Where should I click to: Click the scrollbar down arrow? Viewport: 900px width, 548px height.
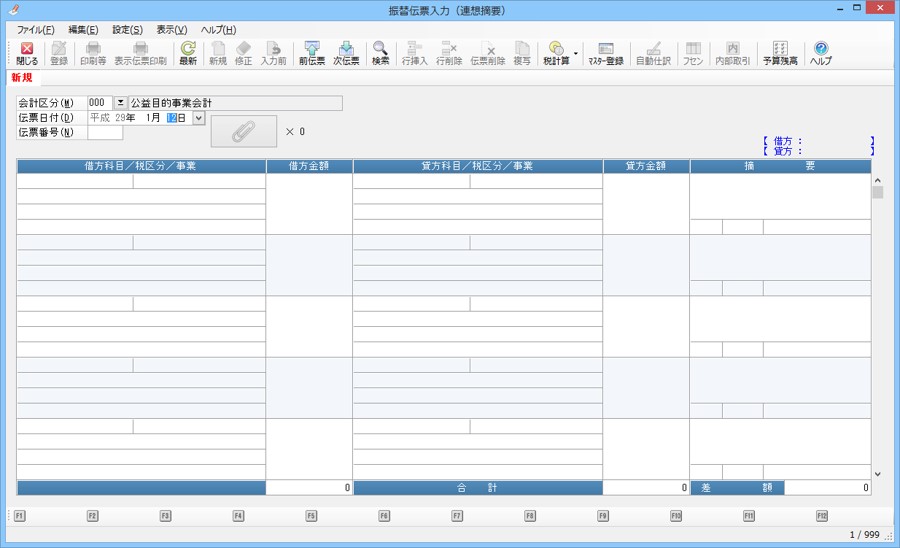tap(877, 474)
